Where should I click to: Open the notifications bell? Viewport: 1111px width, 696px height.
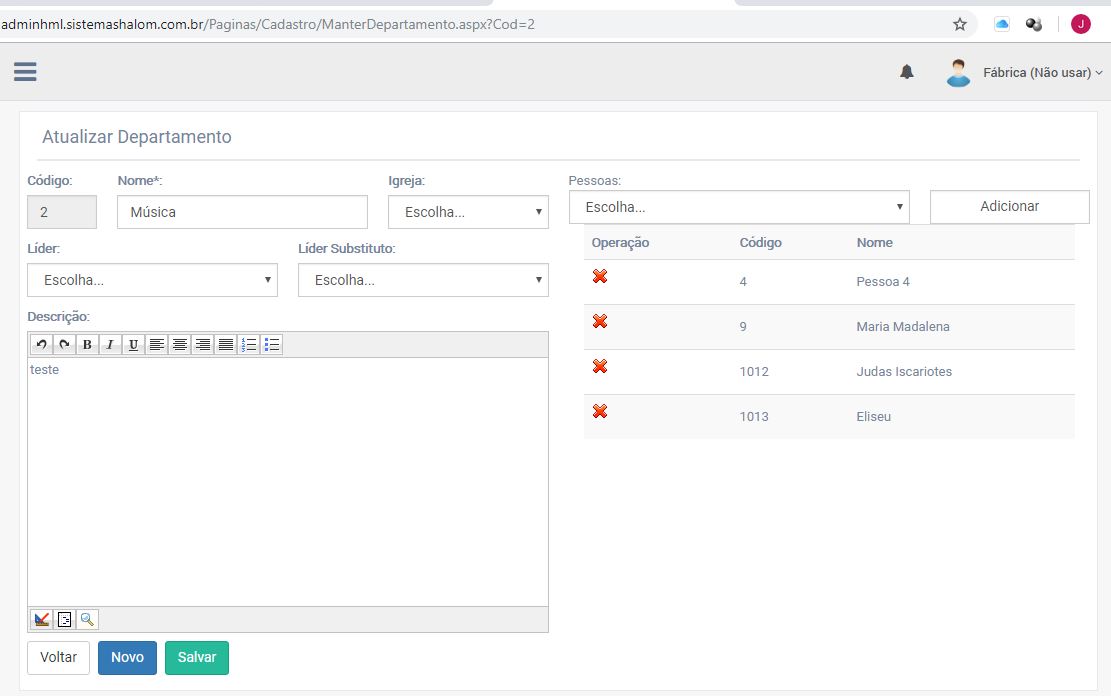(x=907, y=72)
